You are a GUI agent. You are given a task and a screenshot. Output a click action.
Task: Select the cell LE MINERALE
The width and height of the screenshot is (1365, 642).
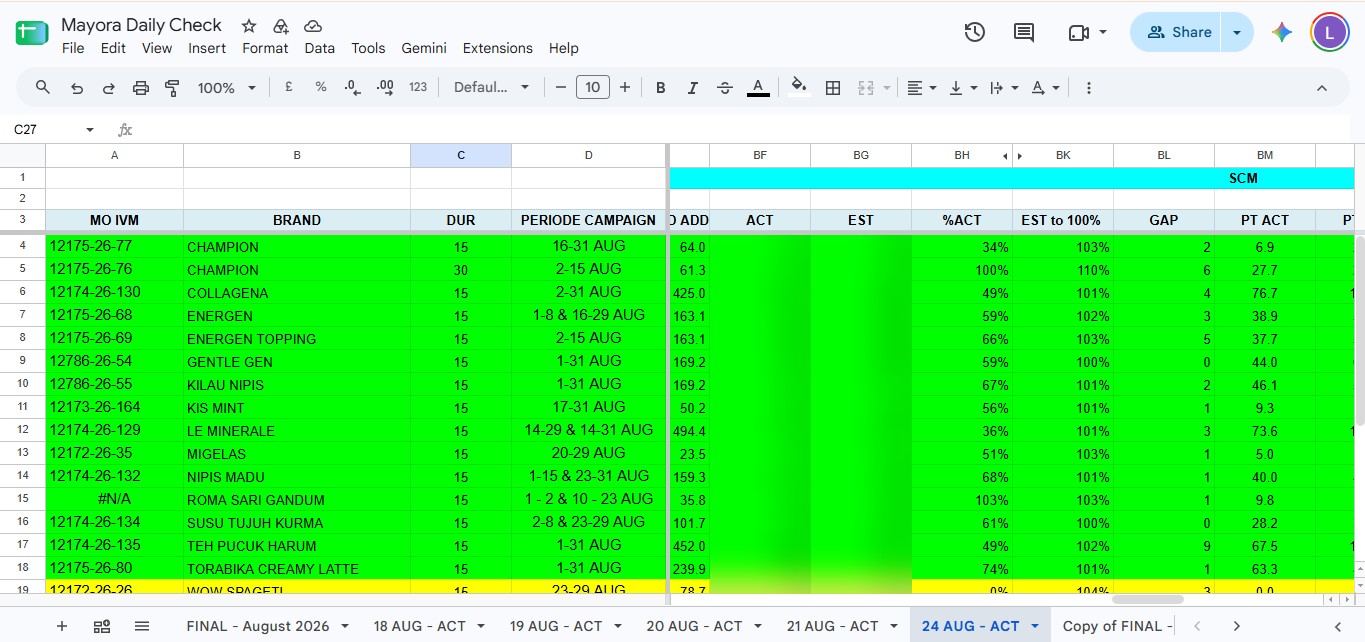point(297,431)
